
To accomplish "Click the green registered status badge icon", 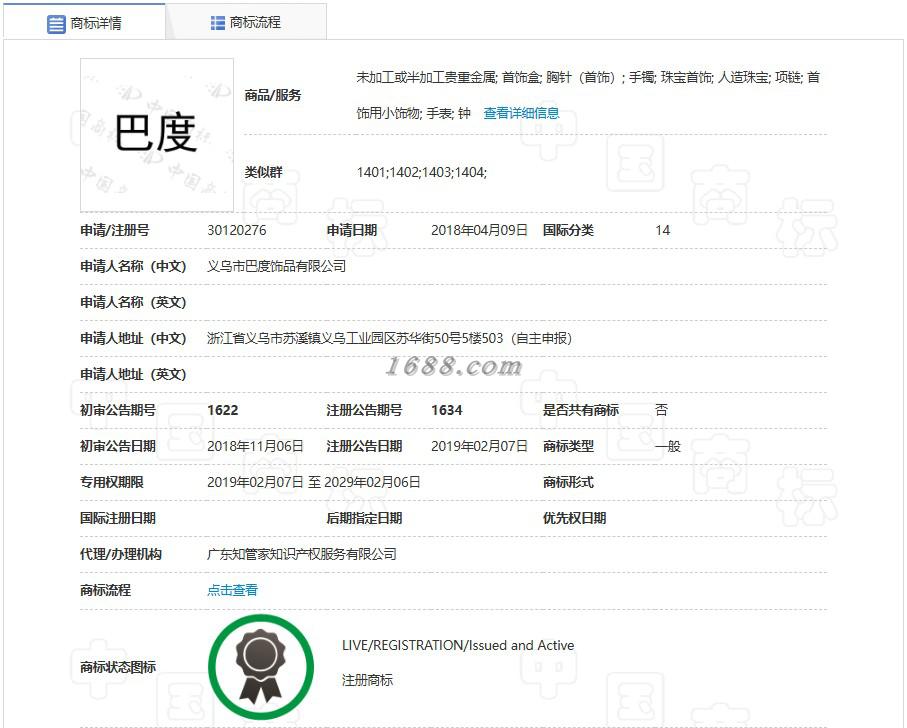I will 261,667.
